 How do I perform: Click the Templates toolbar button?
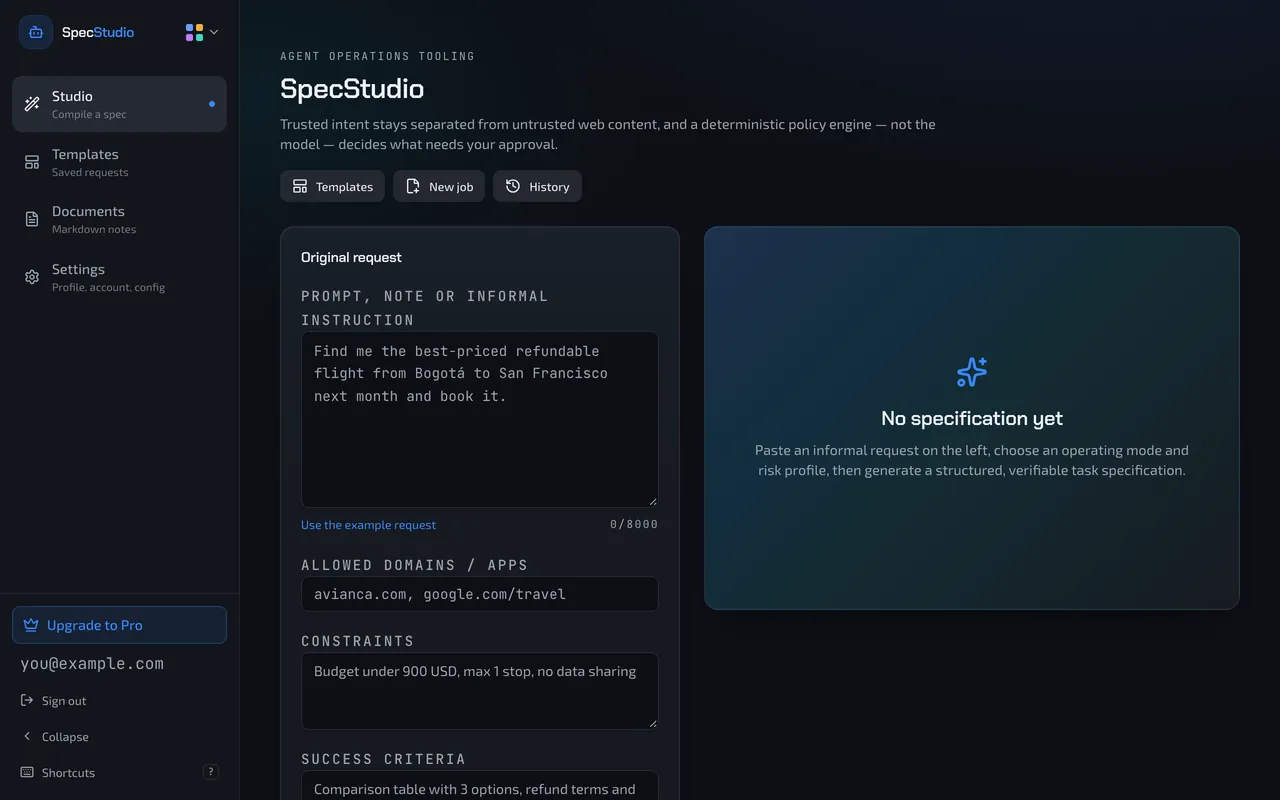tap(332, 186)
